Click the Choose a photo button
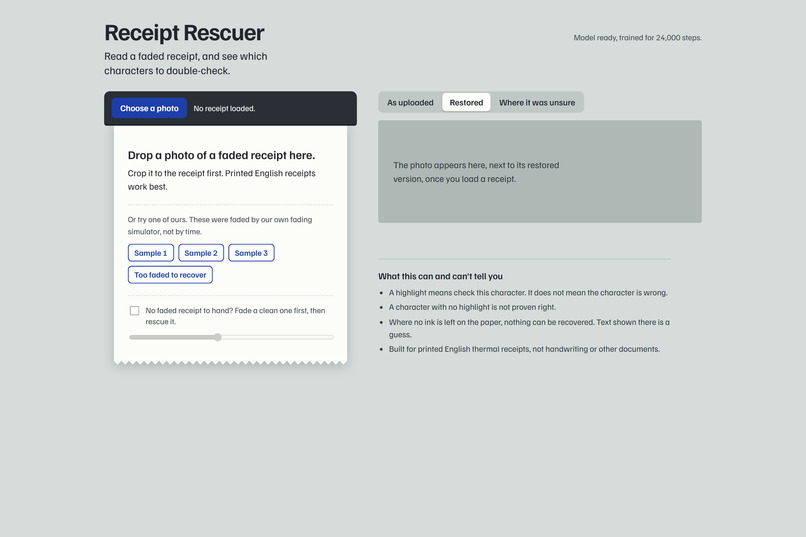 point(149,108)
